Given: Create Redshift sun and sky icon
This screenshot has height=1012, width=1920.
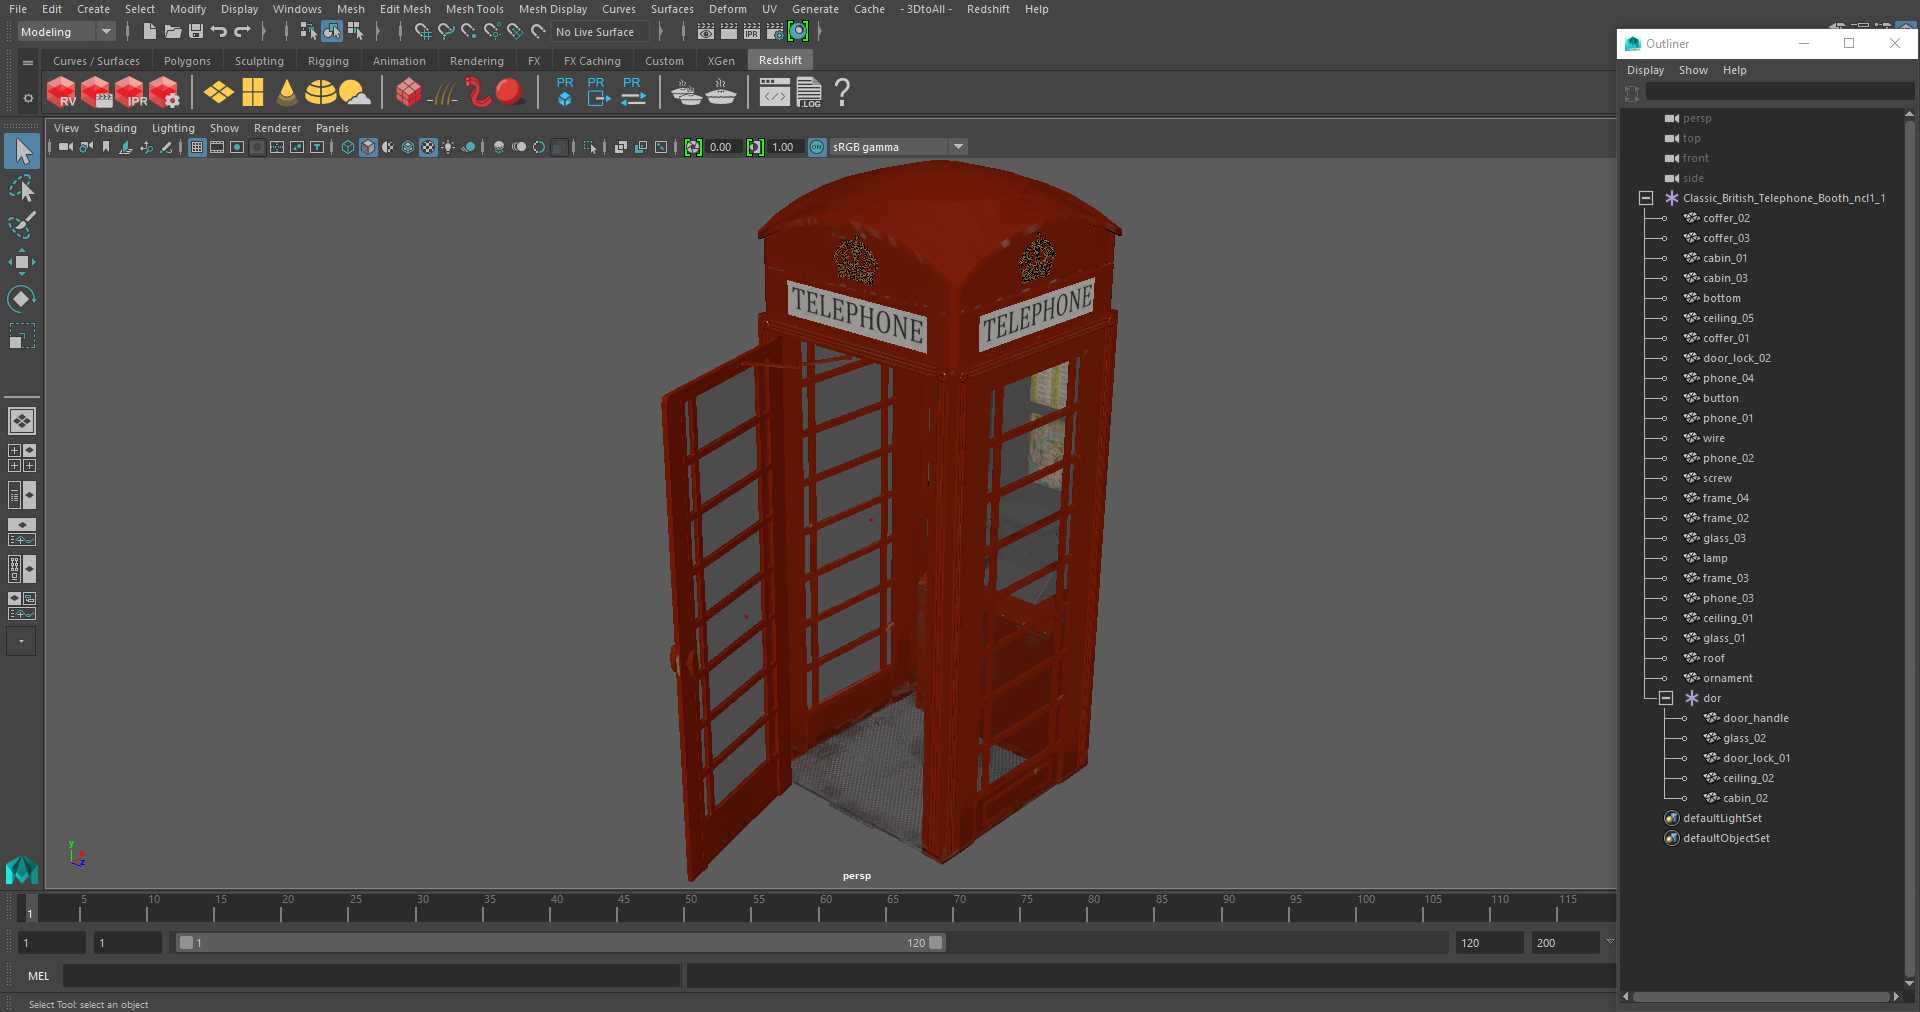Looking at the screenshot, I should (x=354, y=93).
